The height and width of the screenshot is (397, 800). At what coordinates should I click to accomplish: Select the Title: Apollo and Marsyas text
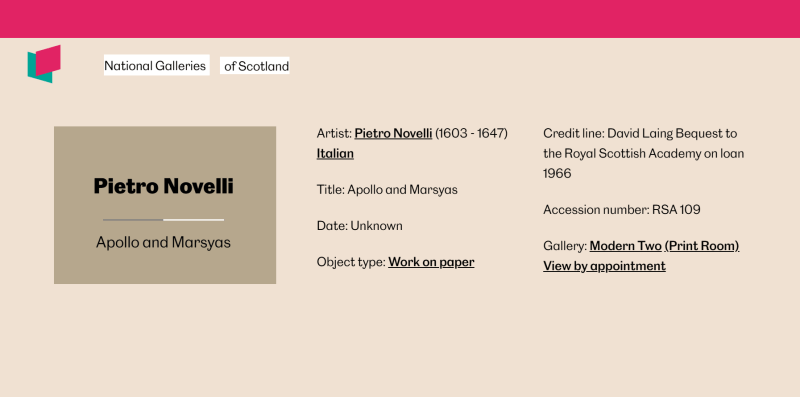coord(387,190)
